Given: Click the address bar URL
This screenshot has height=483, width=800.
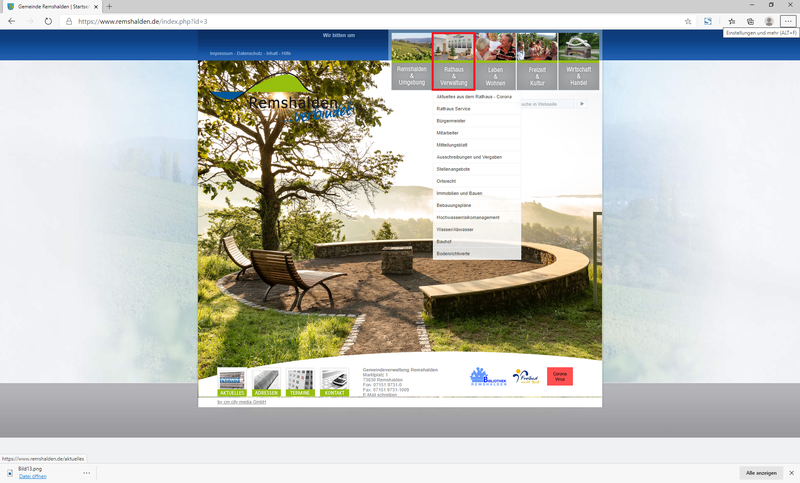Looking at the screenshot, I should 143,21.
